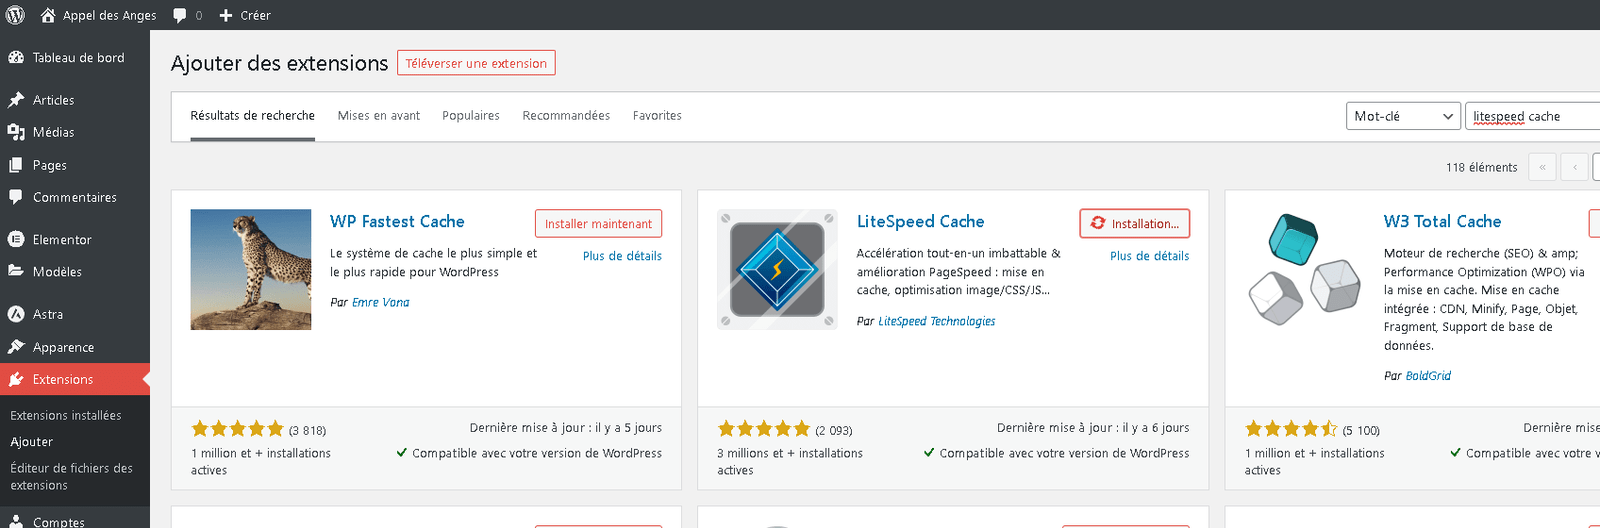The width and height of the screenshot is (1600, 528).
Task: Select the Extensions menu item
Action: click(x=75, y=379)
